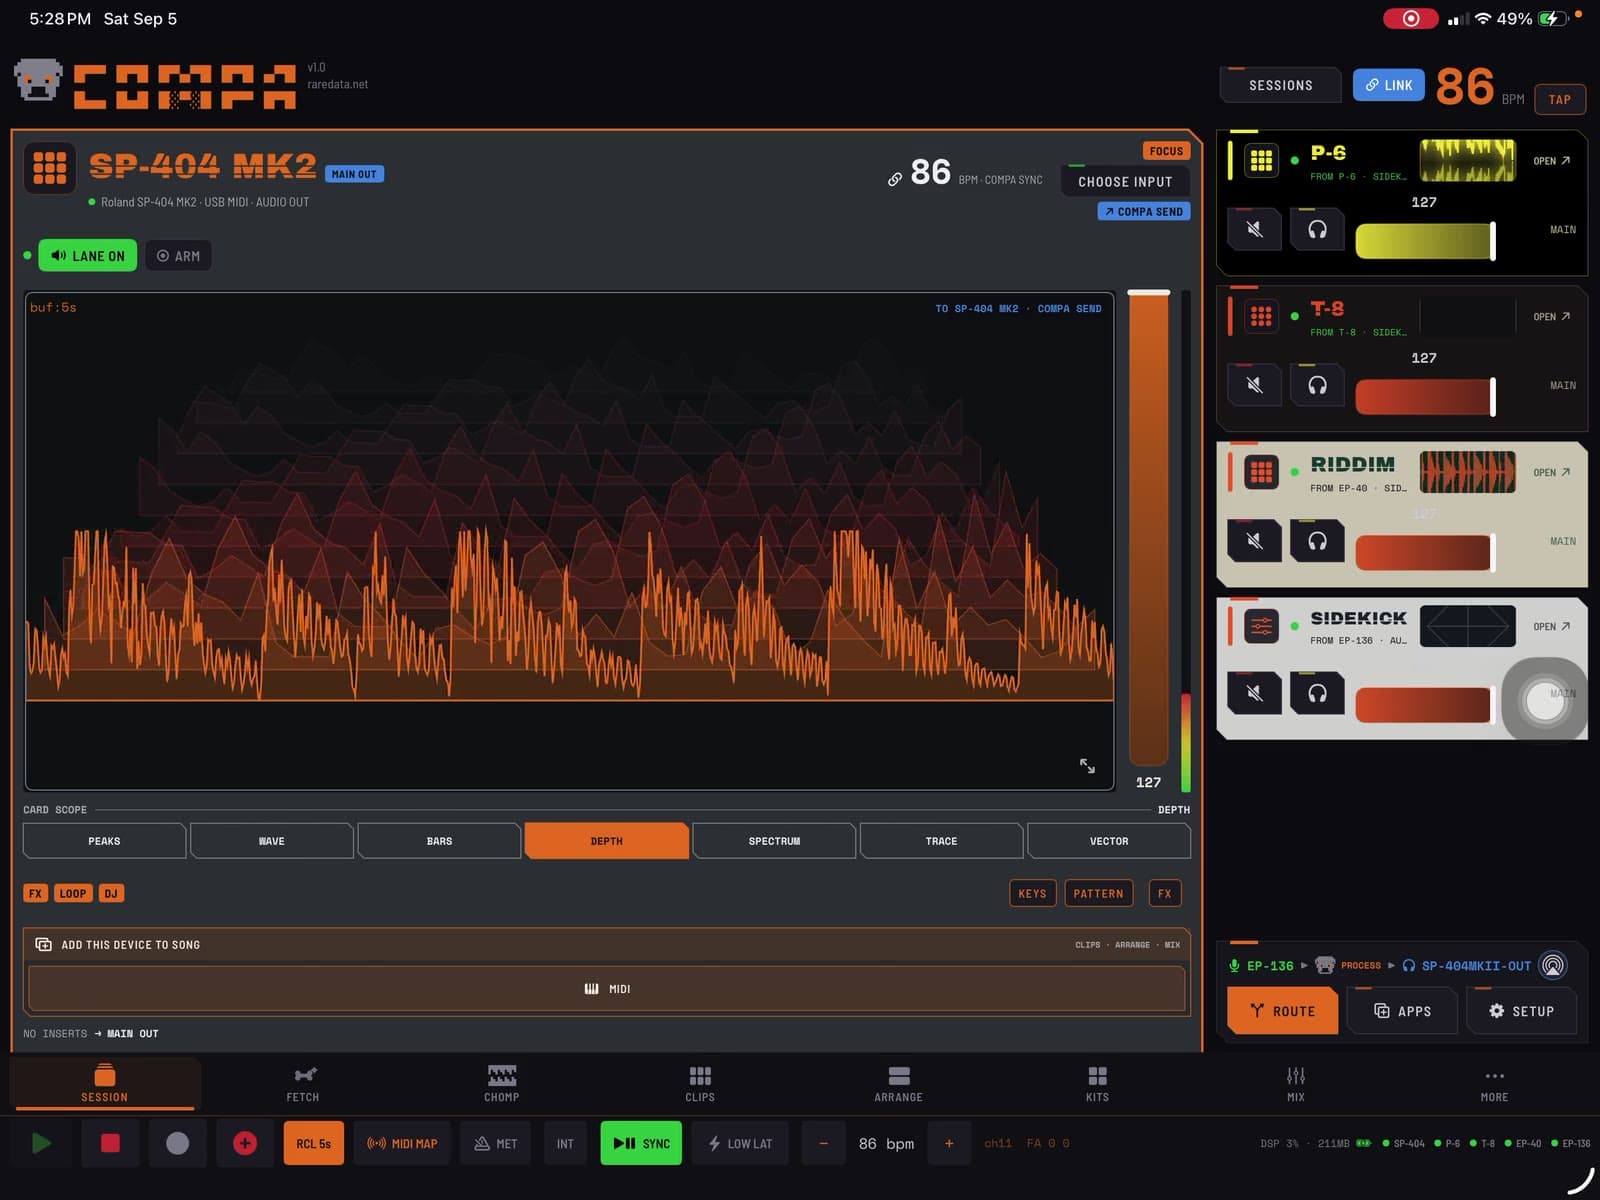Open the SESSIONS menu
This screenshot has width=1600, height=1200.
(x=1280, y=85)
